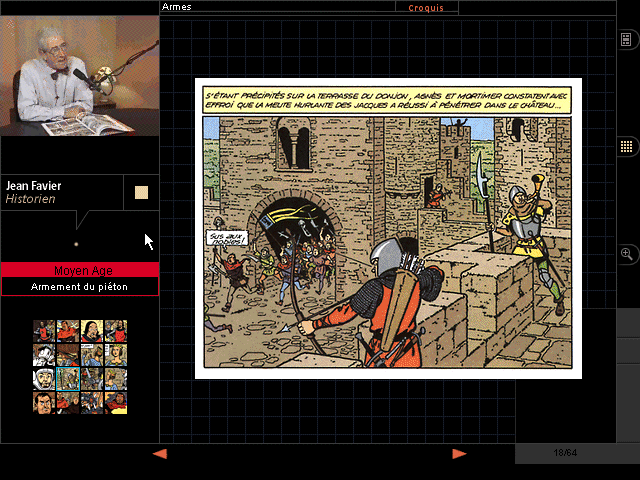Choose the Armement du piéton topic
The width and height of the screenshot is (640, 480).
point(80,287)
